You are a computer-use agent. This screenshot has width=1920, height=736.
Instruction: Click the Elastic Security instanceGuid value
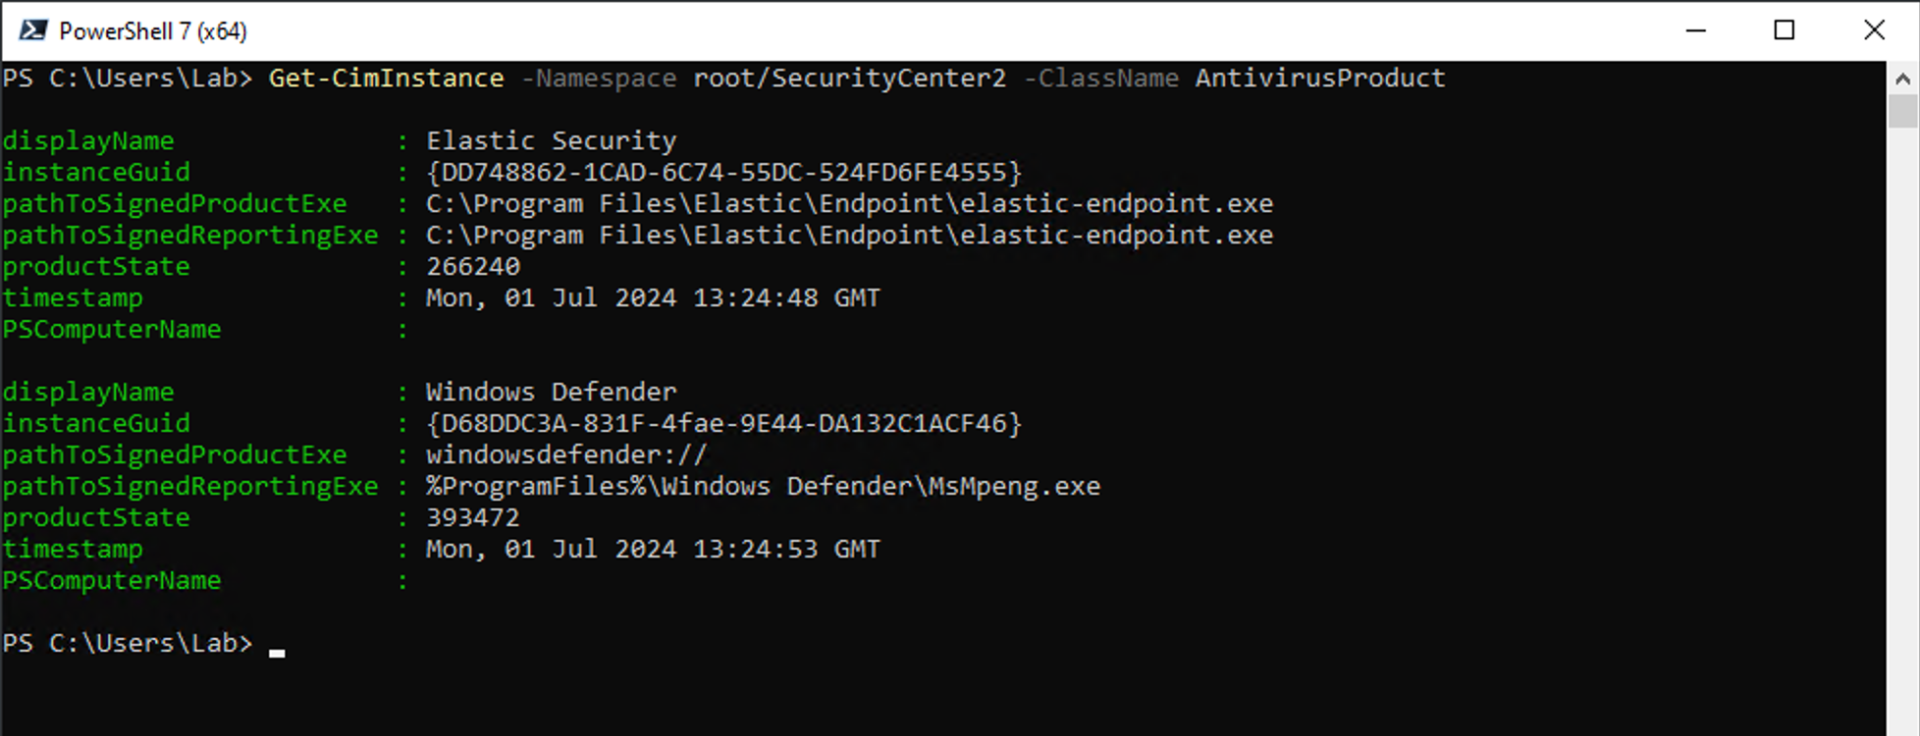tap(724, 172)
